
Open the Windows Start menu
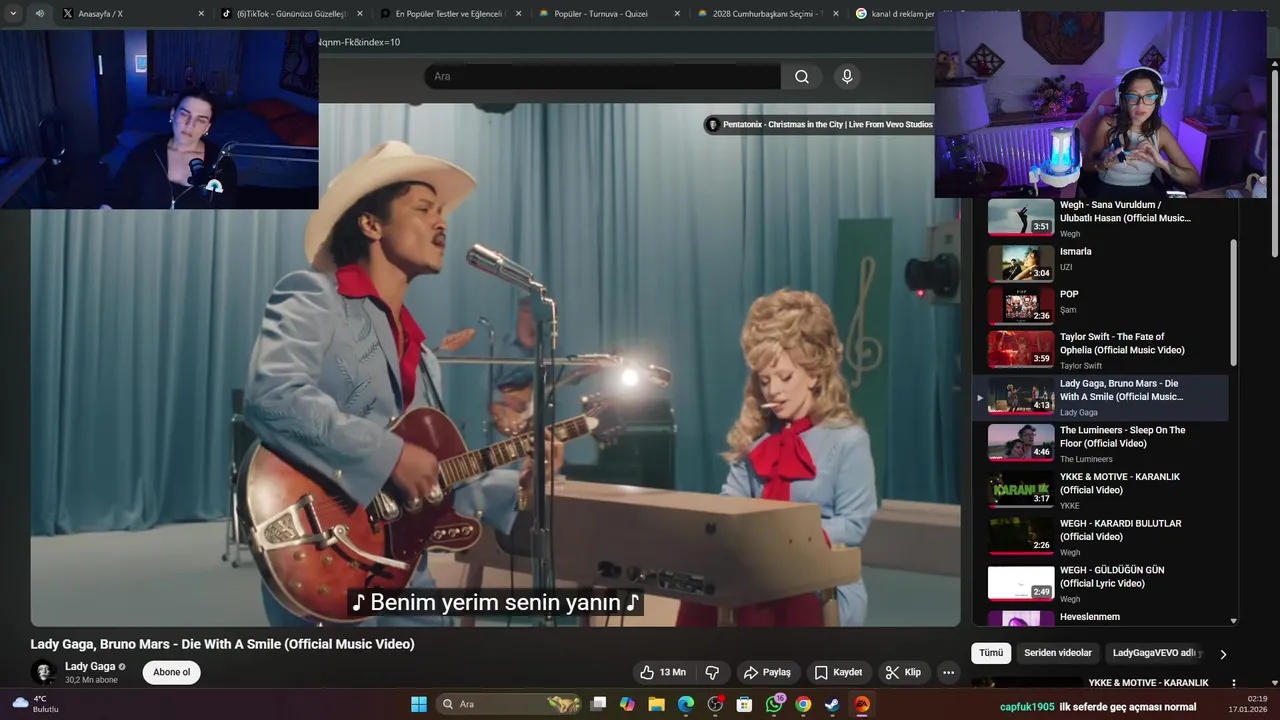coord(419,704)
